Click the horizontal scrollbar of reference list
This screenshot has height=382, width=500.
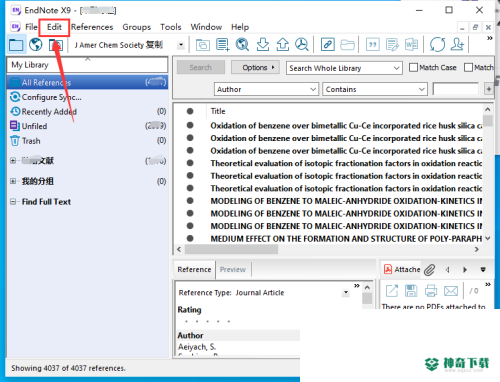232,249
